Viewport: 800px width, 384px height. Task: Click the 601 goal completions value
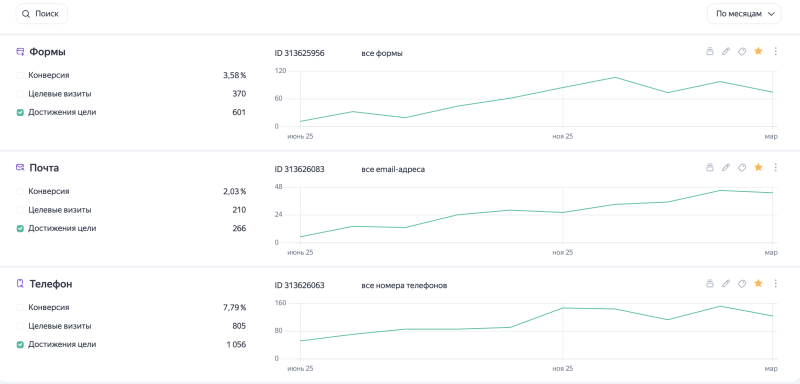pos(239,112)
